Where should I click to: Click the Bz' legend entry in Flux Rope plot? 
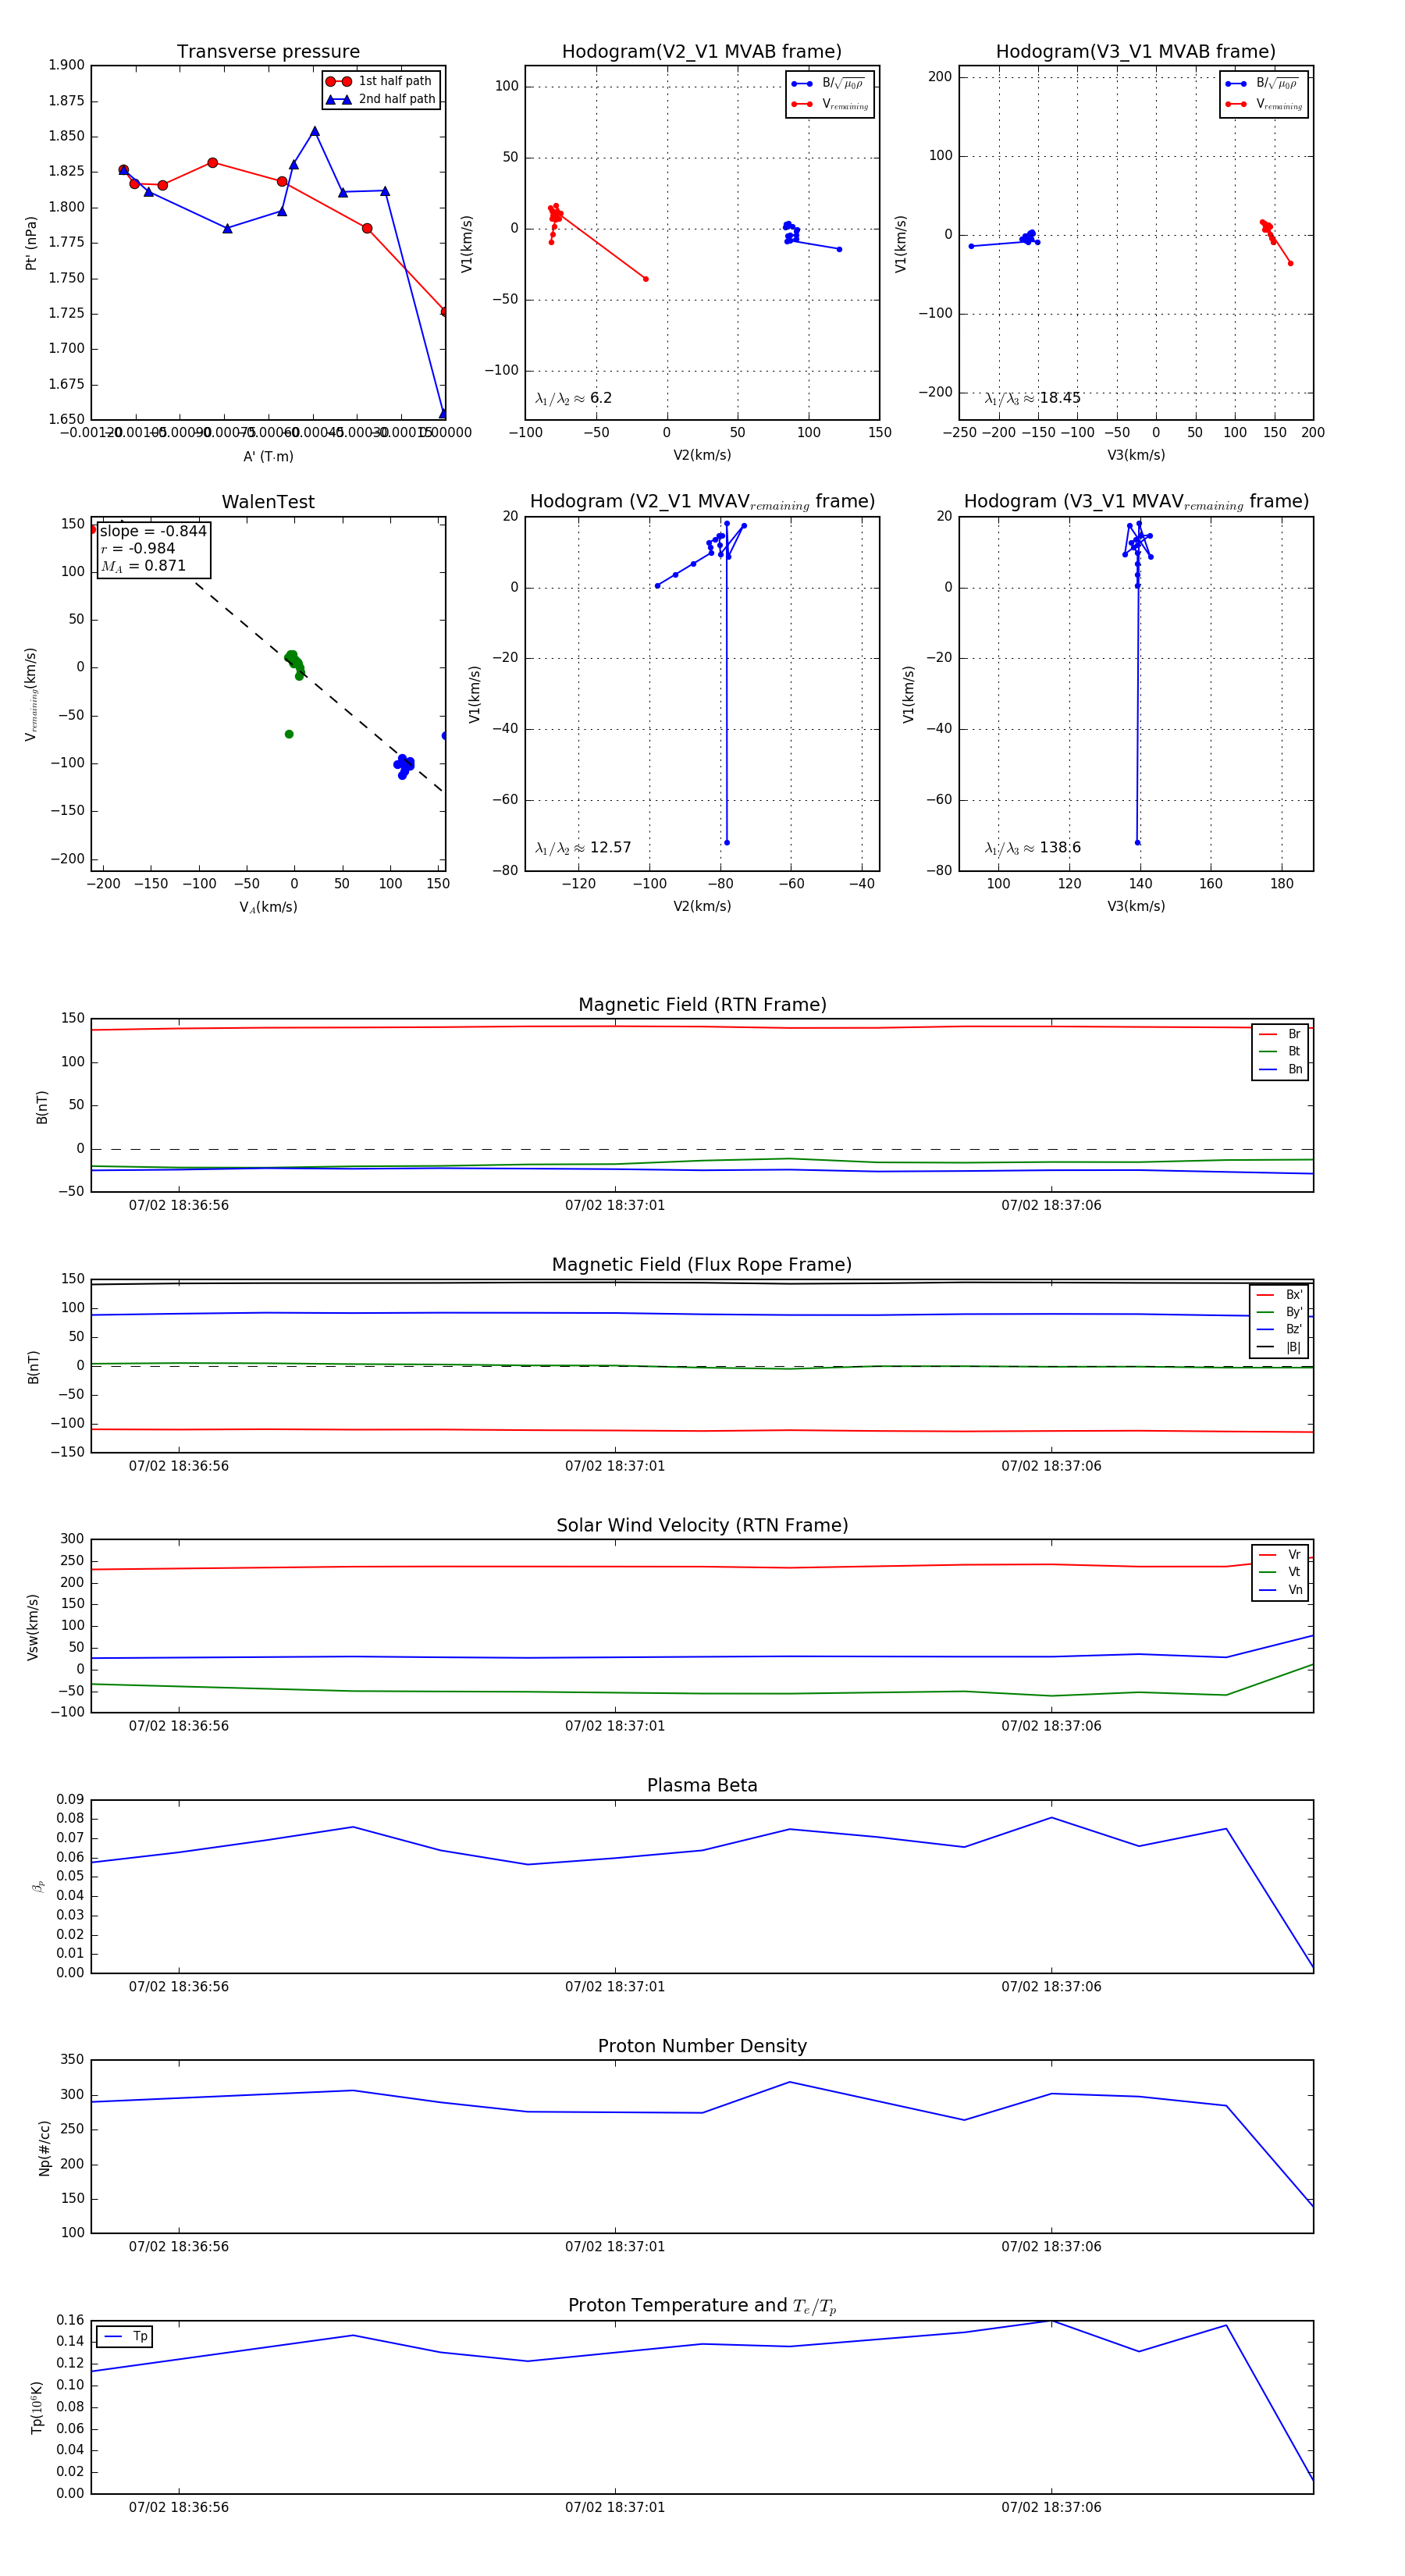(1280, 1329)
